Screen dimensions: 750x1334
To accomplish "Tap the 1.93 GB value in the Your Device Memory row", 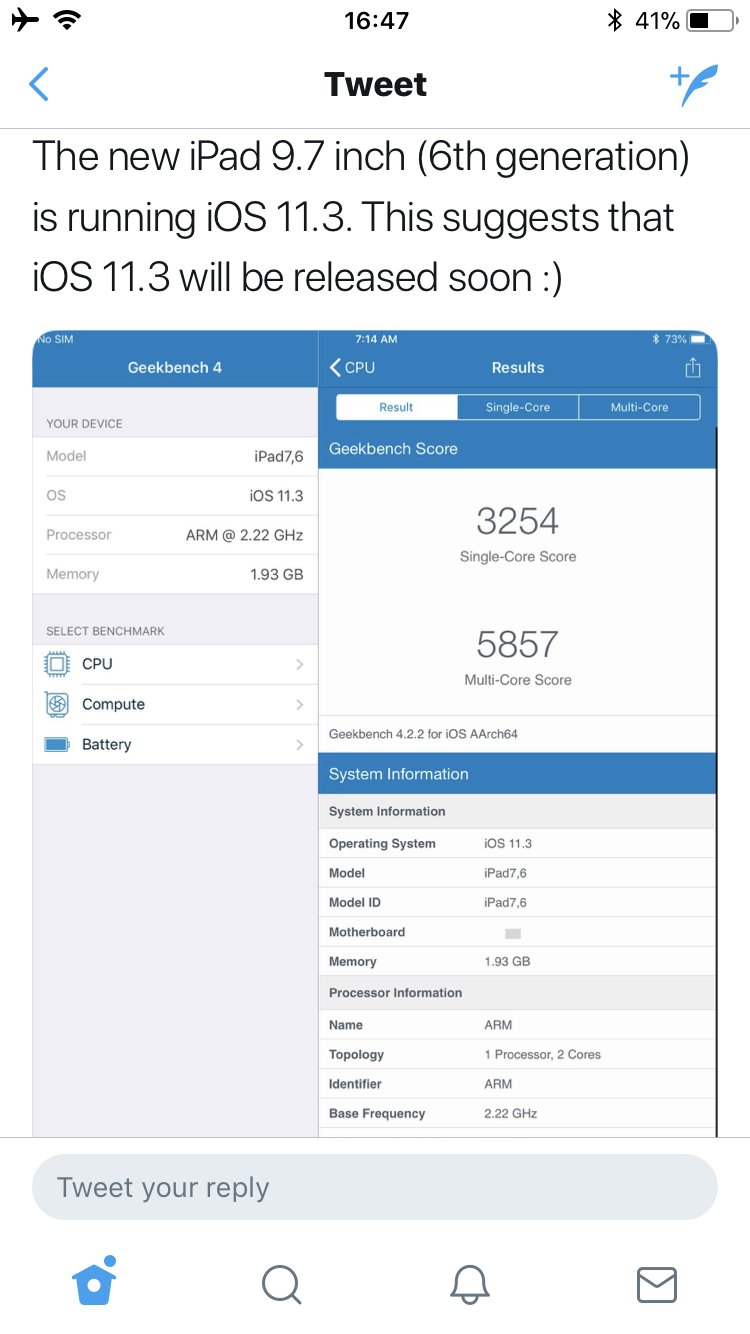I will coord(276,574).
